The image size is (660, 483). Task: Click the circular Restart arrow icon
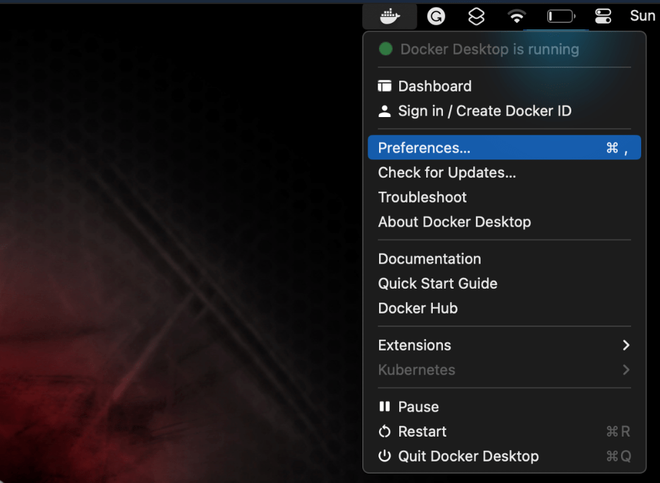[384, 432]
